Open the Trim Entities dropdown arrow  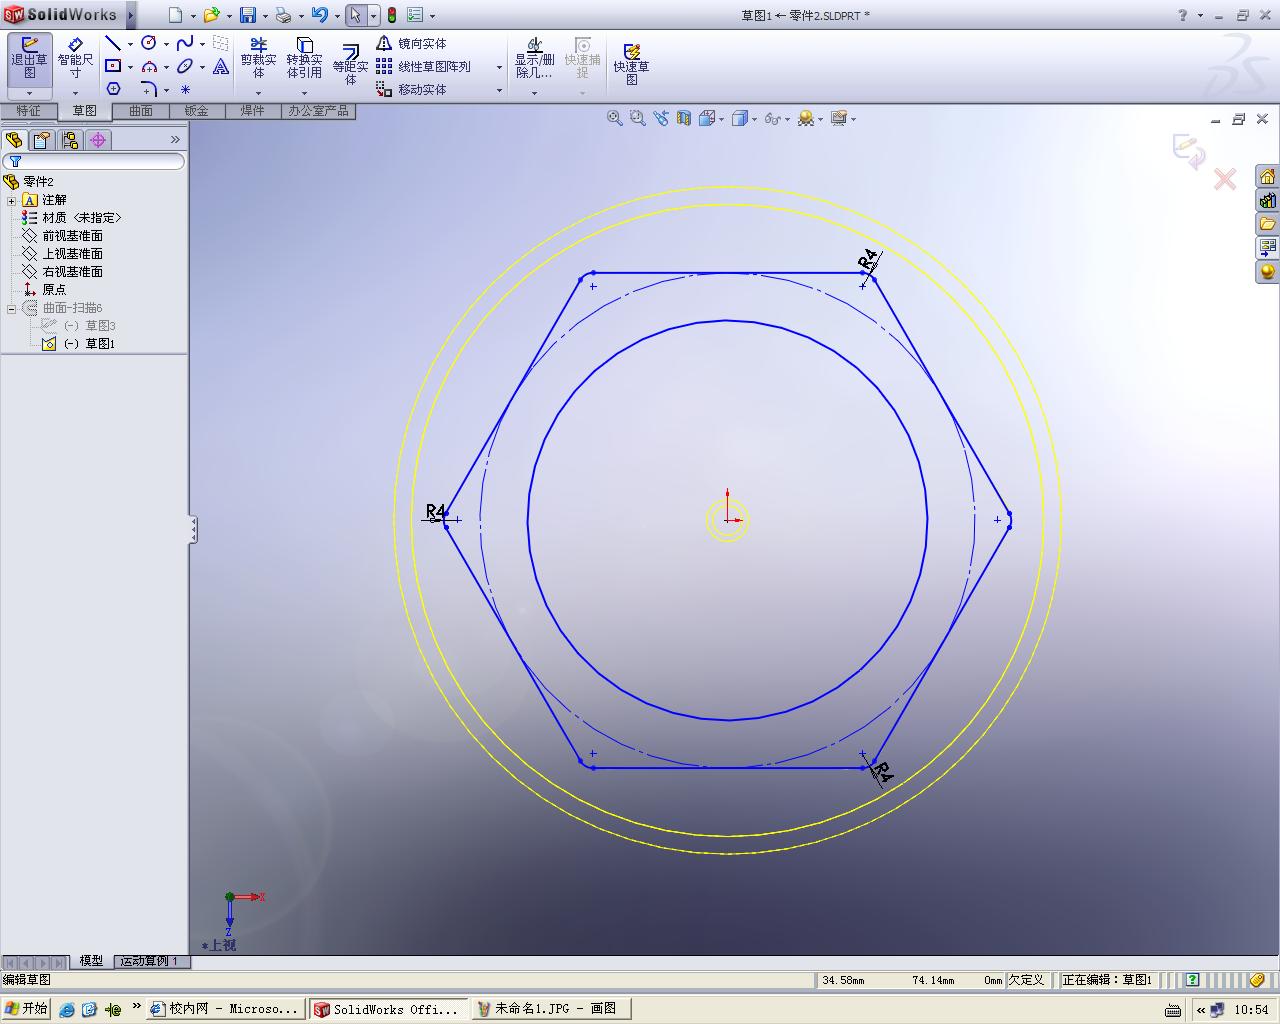click(x=258, y=93)
